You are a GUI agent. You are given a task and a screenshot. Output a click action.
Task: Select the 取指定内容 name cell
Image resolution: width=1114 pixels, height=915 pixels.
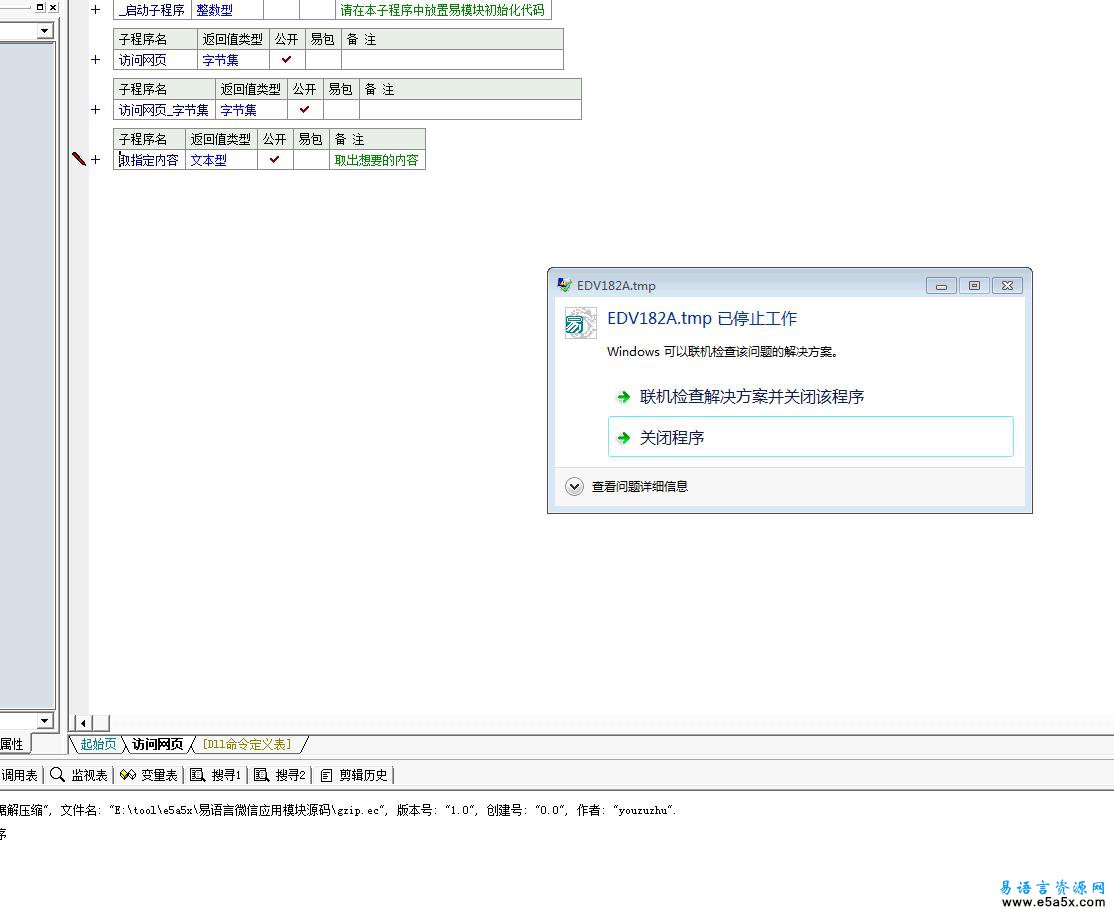coord(149,159)
